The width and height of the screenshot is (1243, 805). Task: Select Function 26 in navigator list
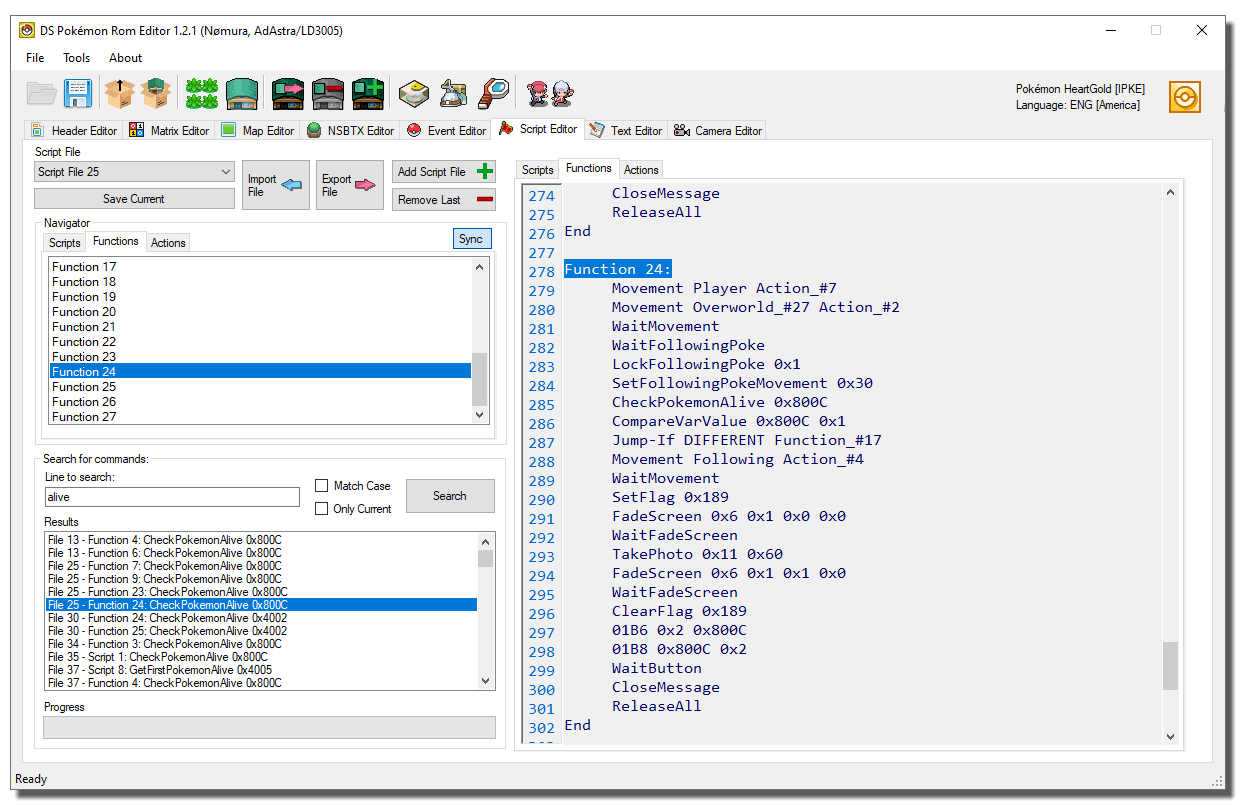260,402
